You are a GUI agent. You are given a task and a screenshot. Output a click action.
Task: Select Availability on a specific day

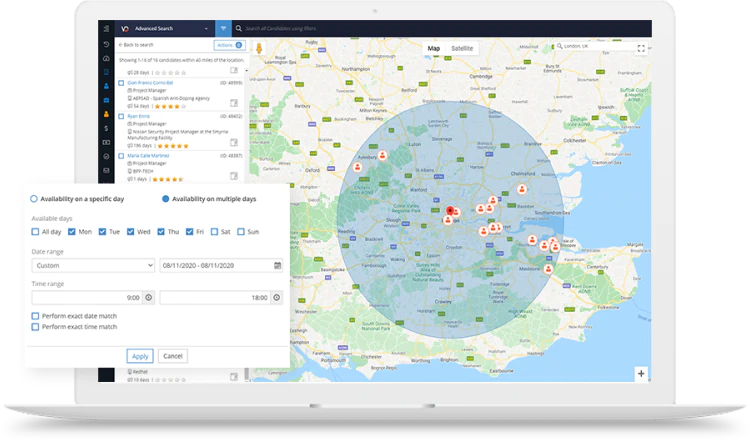coord(33,199)
